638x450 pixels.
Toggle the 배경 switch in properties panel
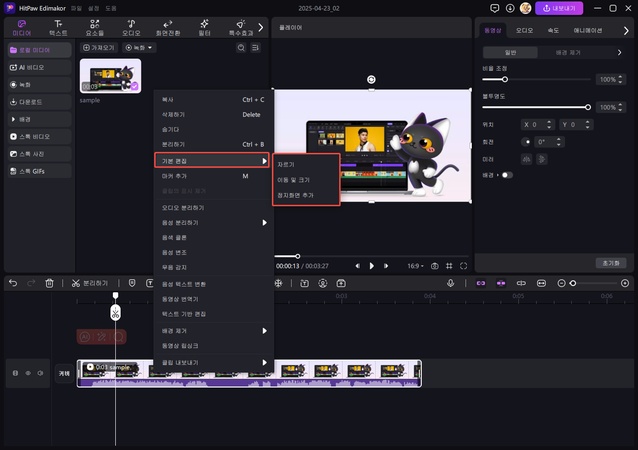point(507,175)
